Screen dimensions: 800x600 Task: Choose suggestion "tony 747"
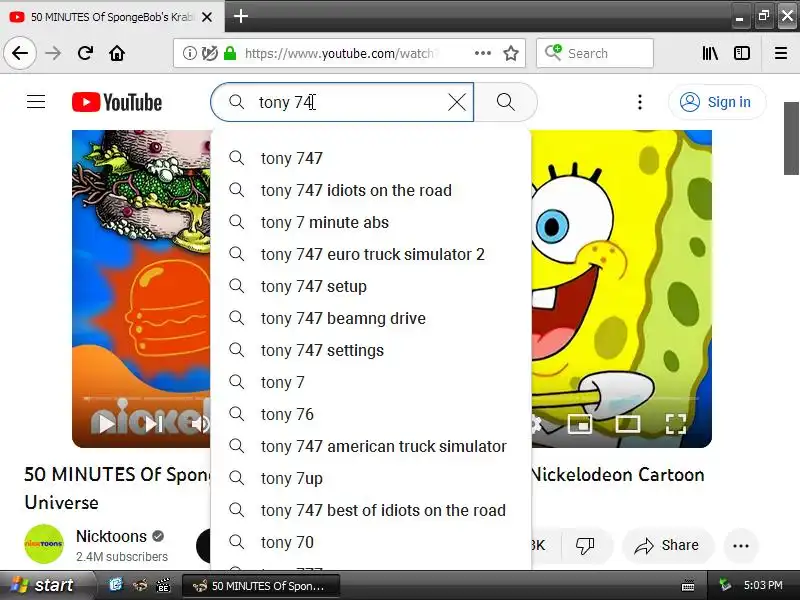[371, 158]
